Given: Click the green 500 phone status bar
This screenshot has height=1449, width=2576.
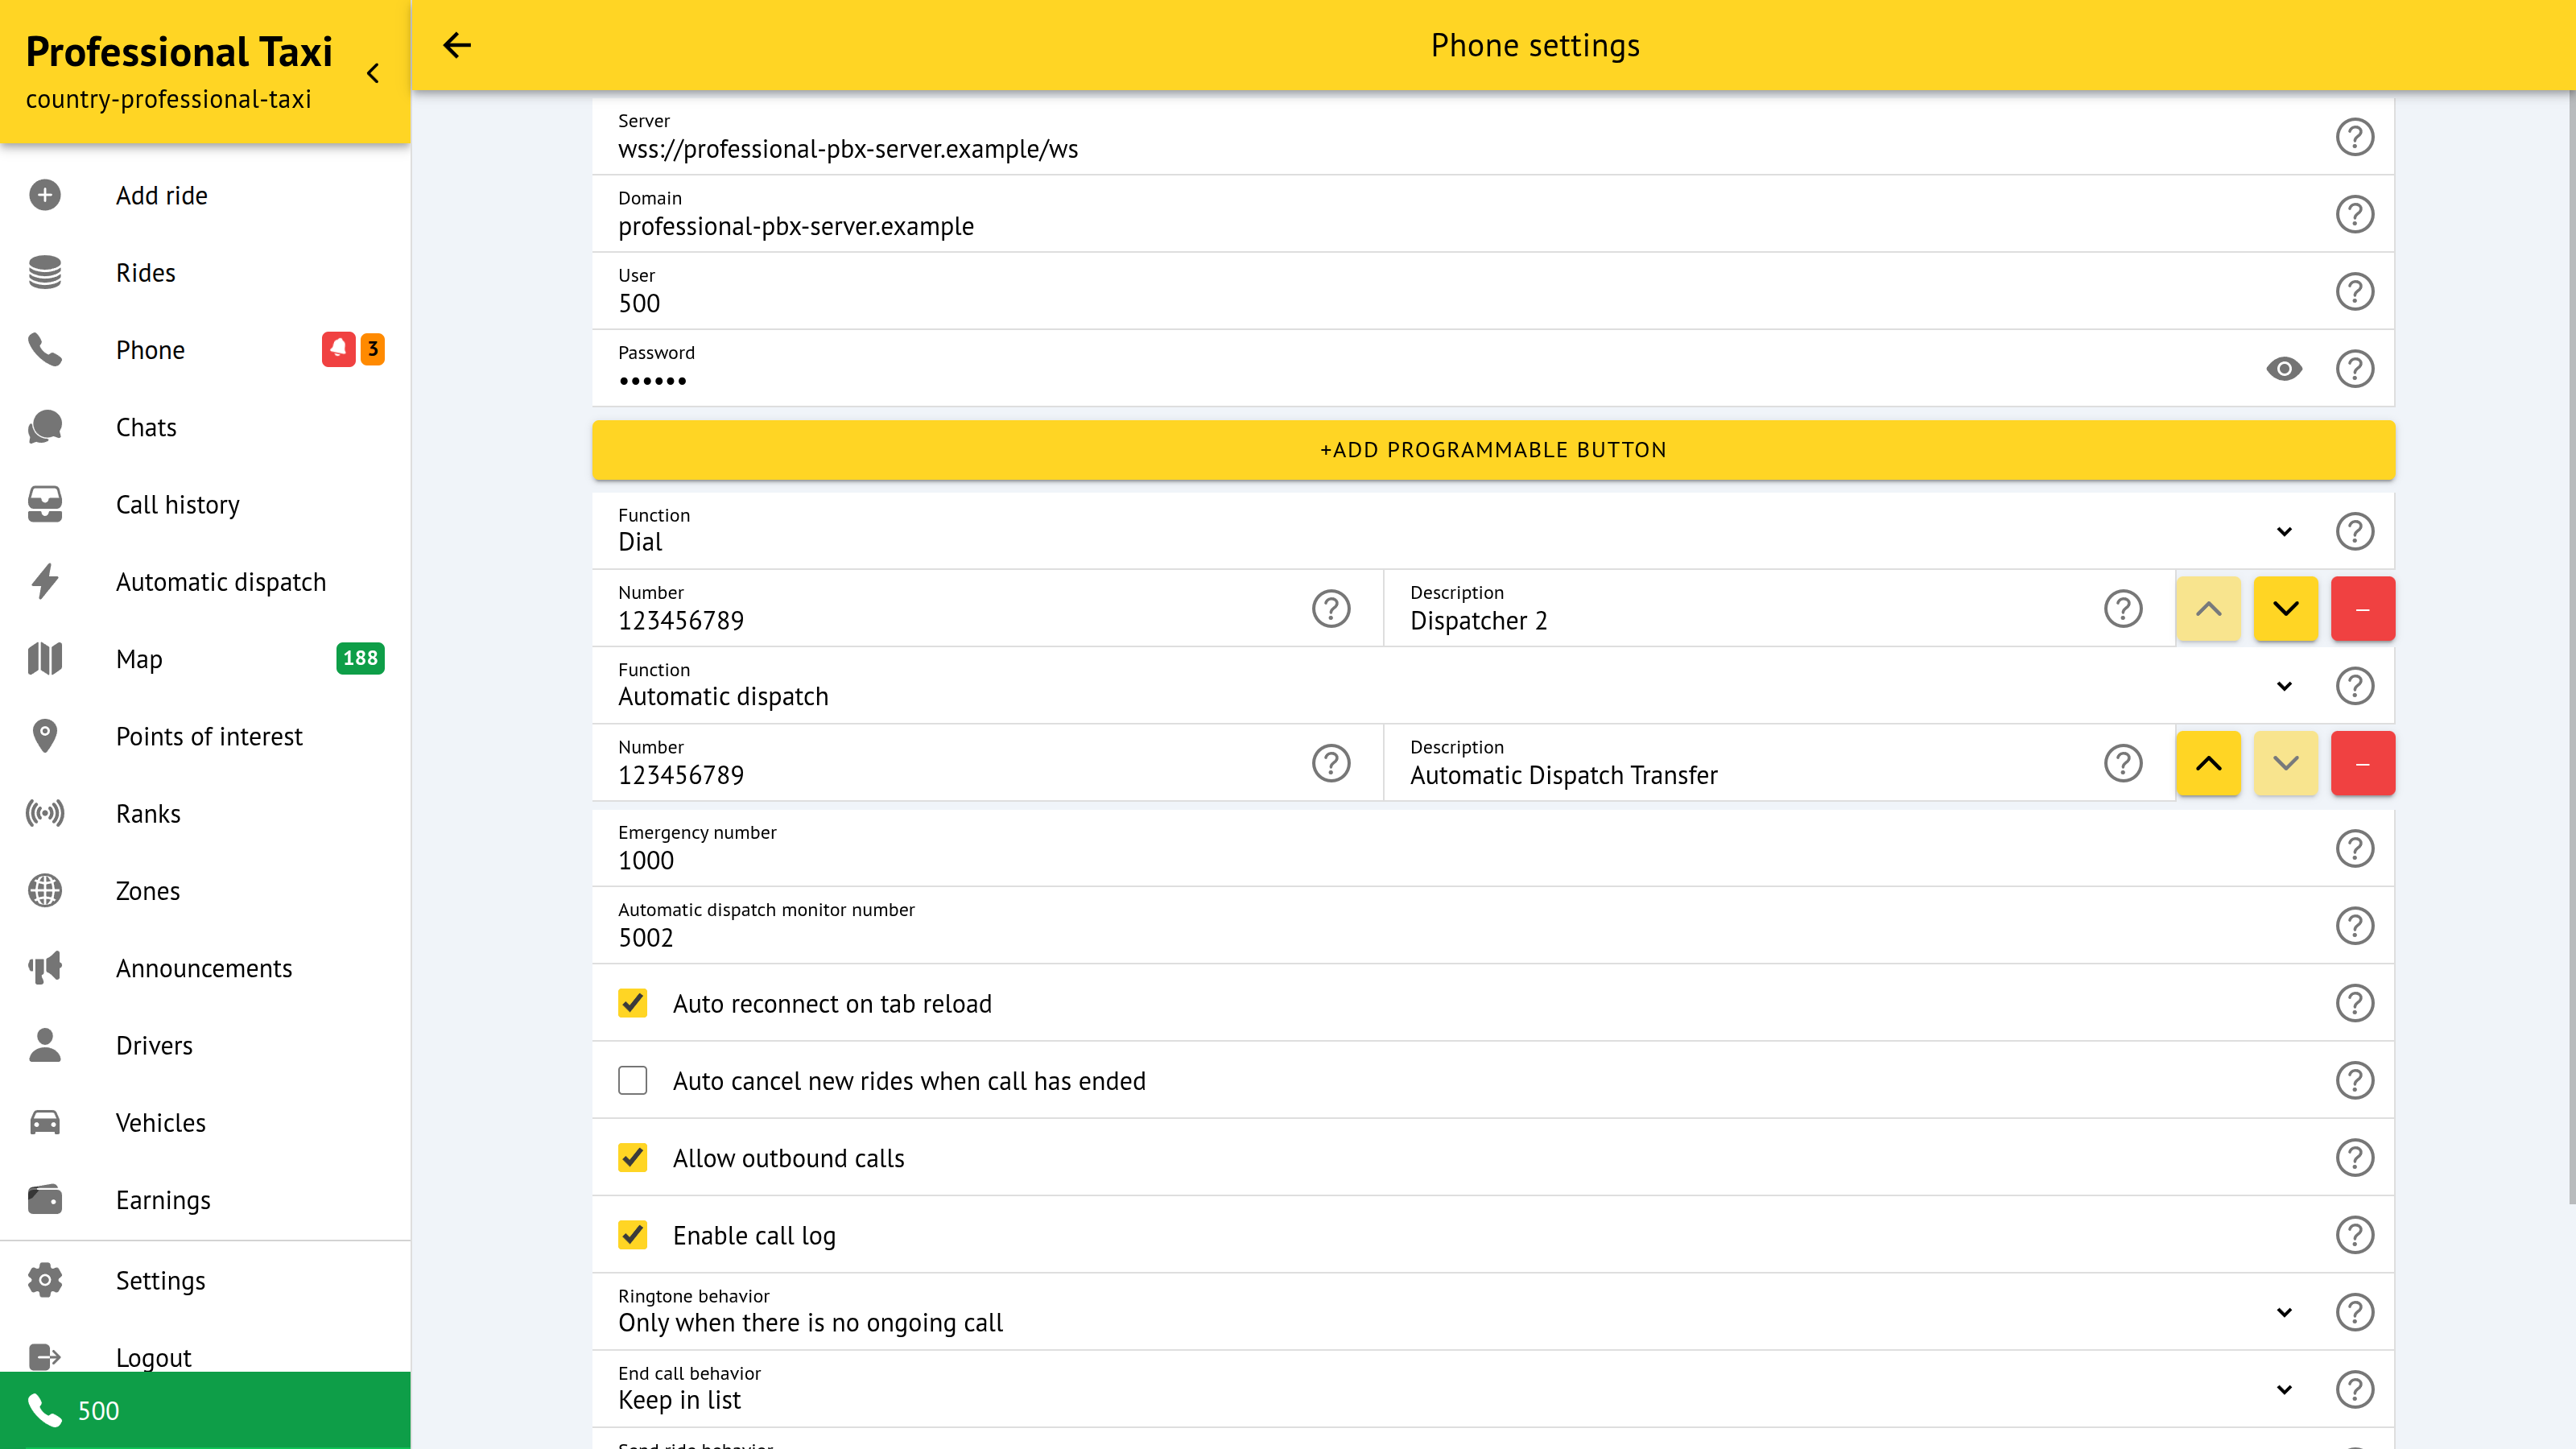Looking at the screenshot, I should tap(205, 1410).
